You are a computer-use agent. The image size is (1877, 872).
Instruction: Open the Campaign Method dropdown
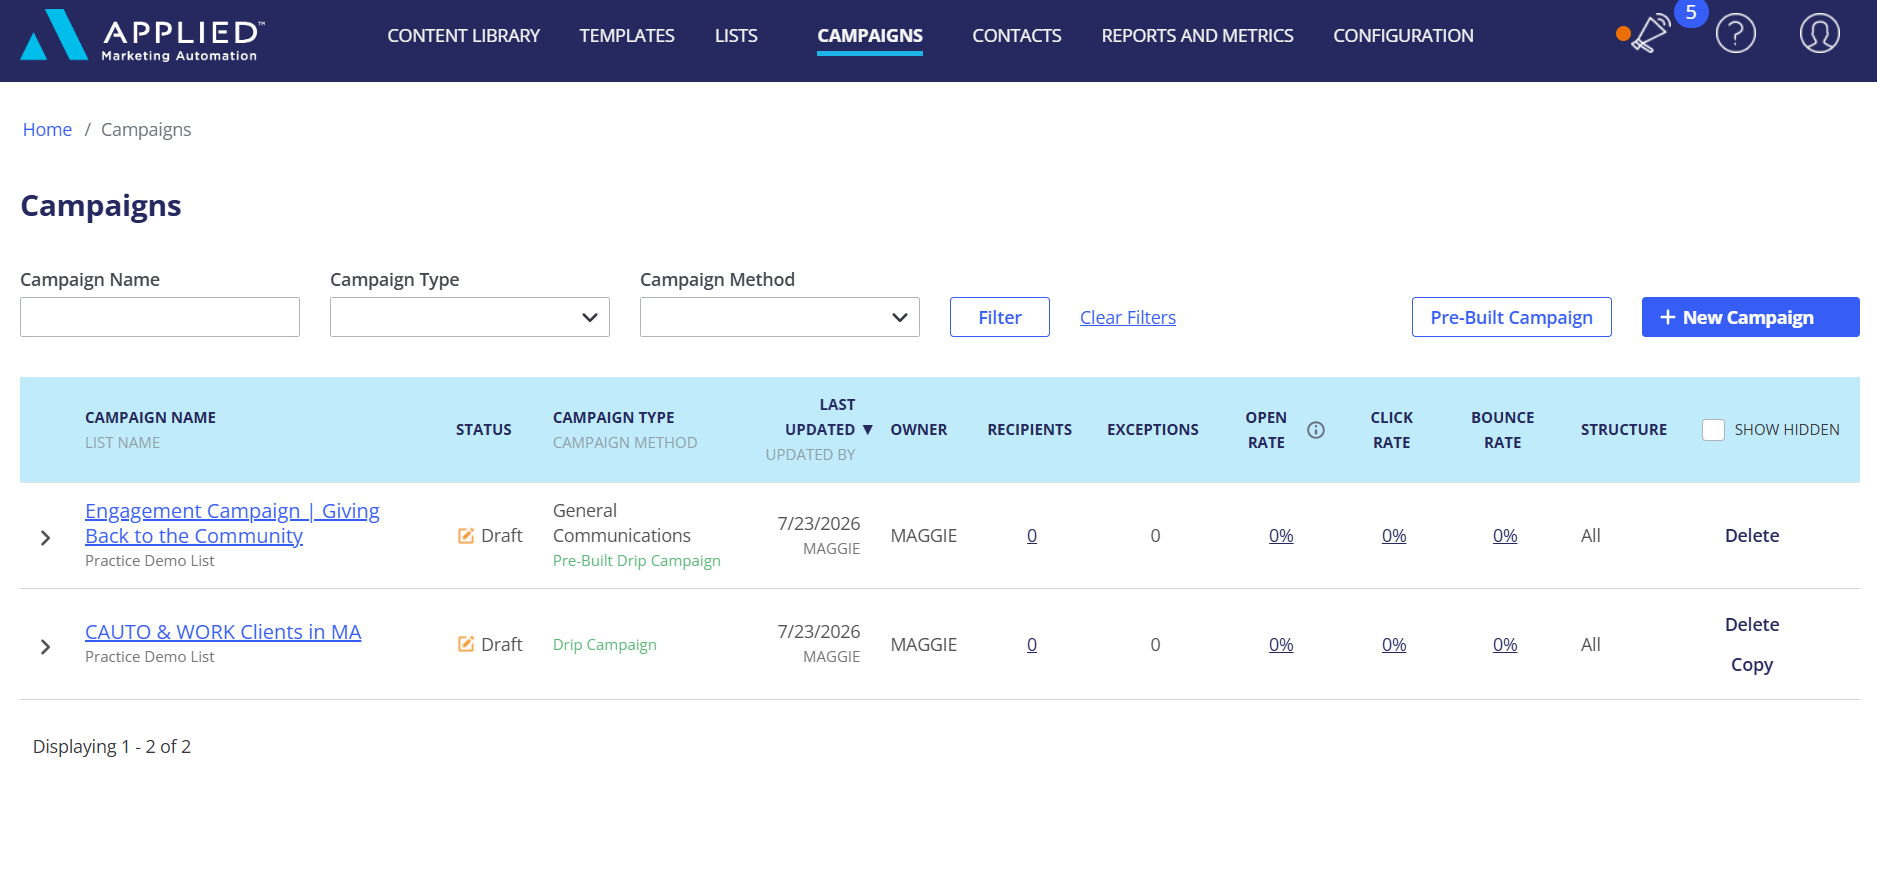click(x=780, y=317)
